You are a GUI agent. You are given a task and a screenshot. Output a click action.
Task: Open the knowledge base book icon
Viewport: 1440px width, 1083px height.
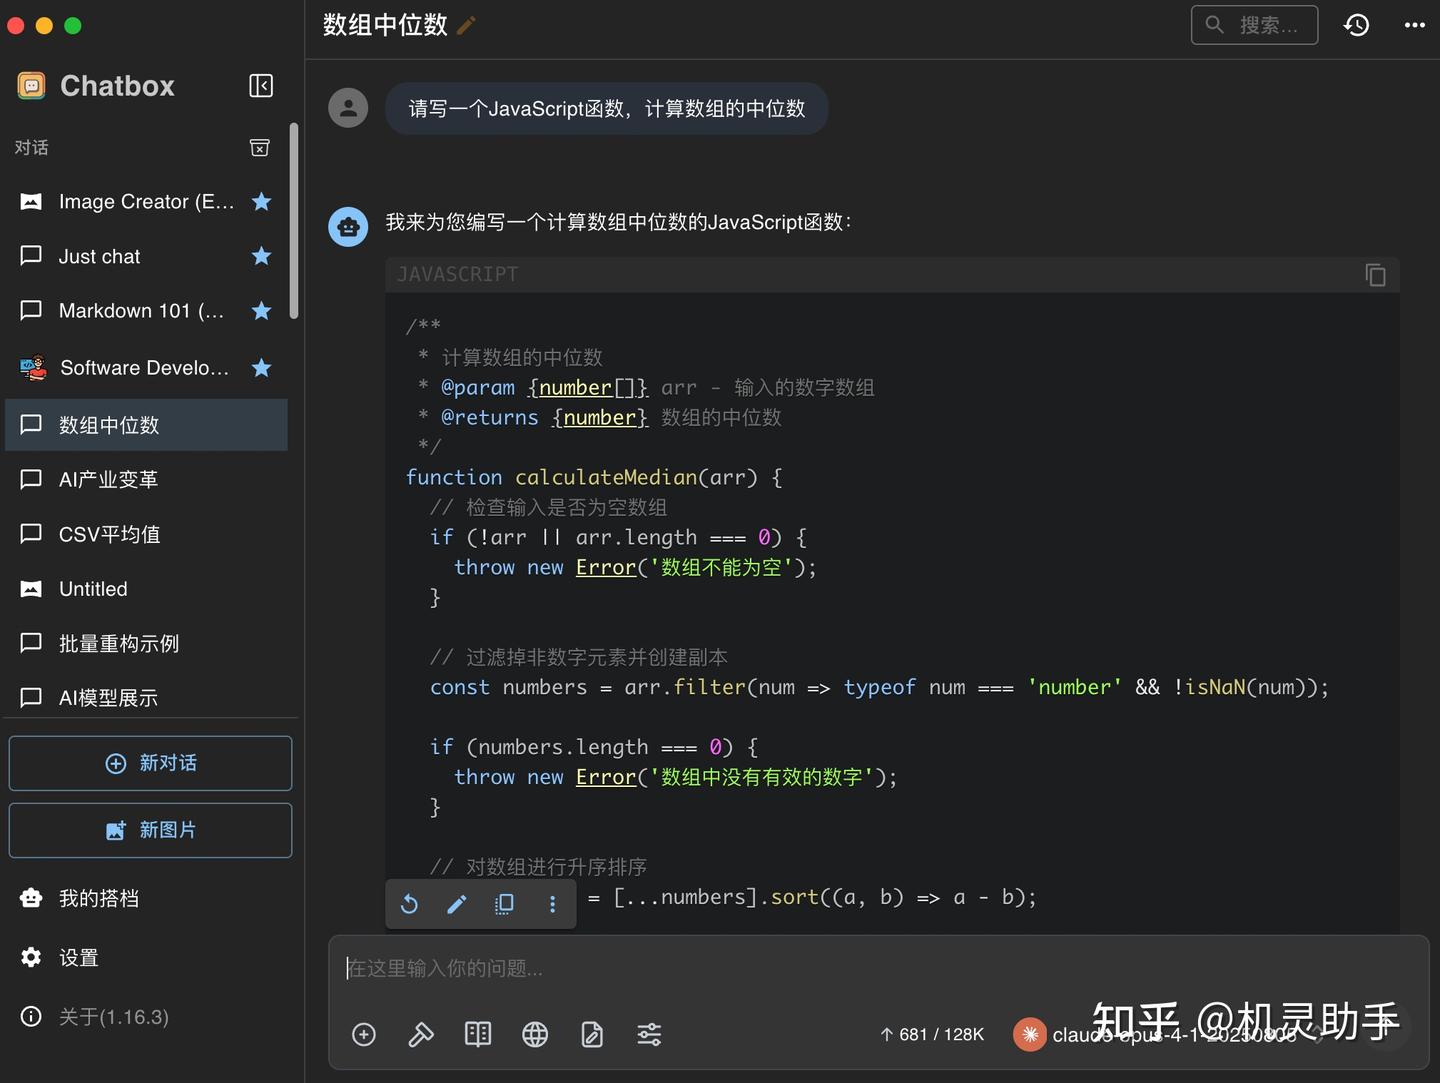(478, 1034)
